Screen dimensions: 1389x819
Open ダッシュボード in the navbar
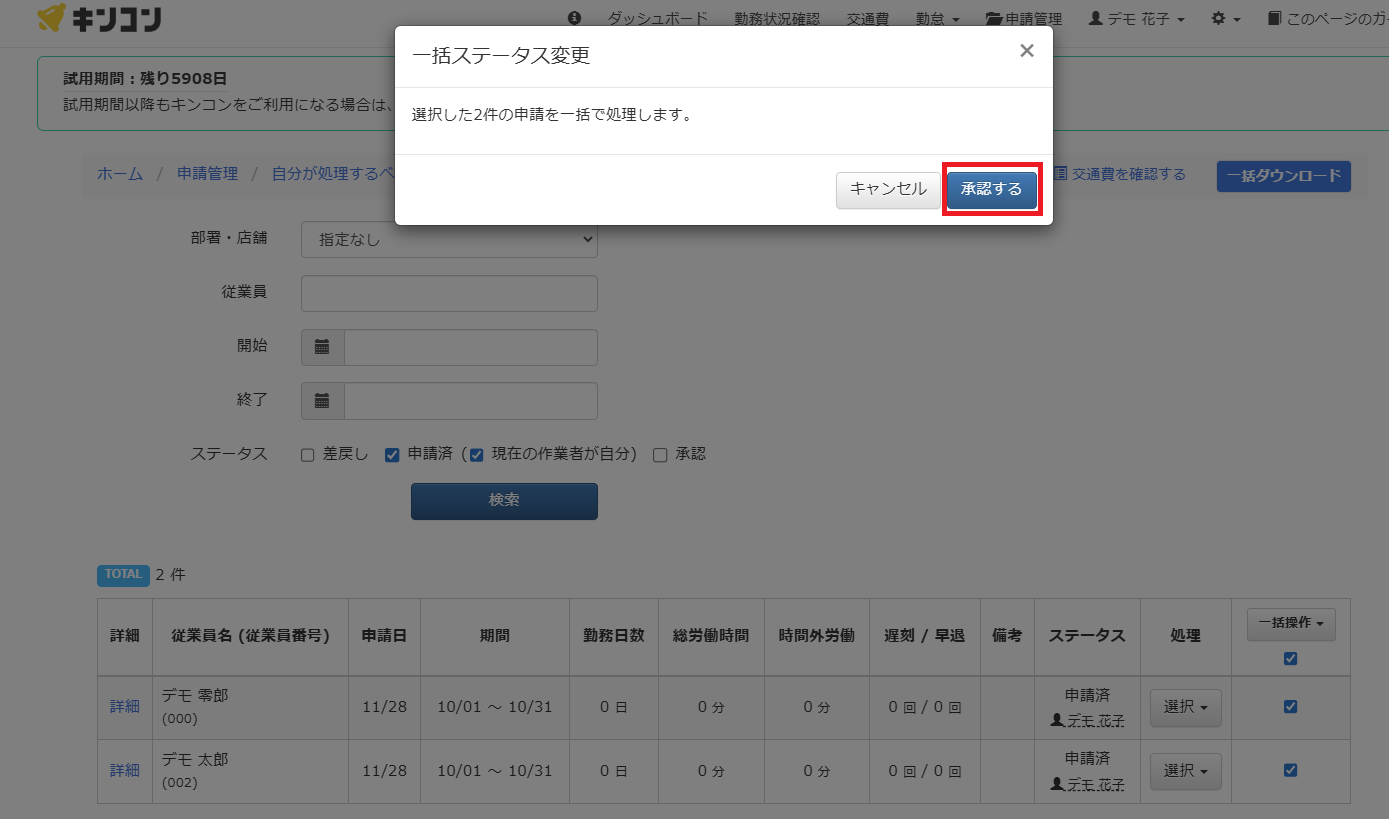pos(658,19)
